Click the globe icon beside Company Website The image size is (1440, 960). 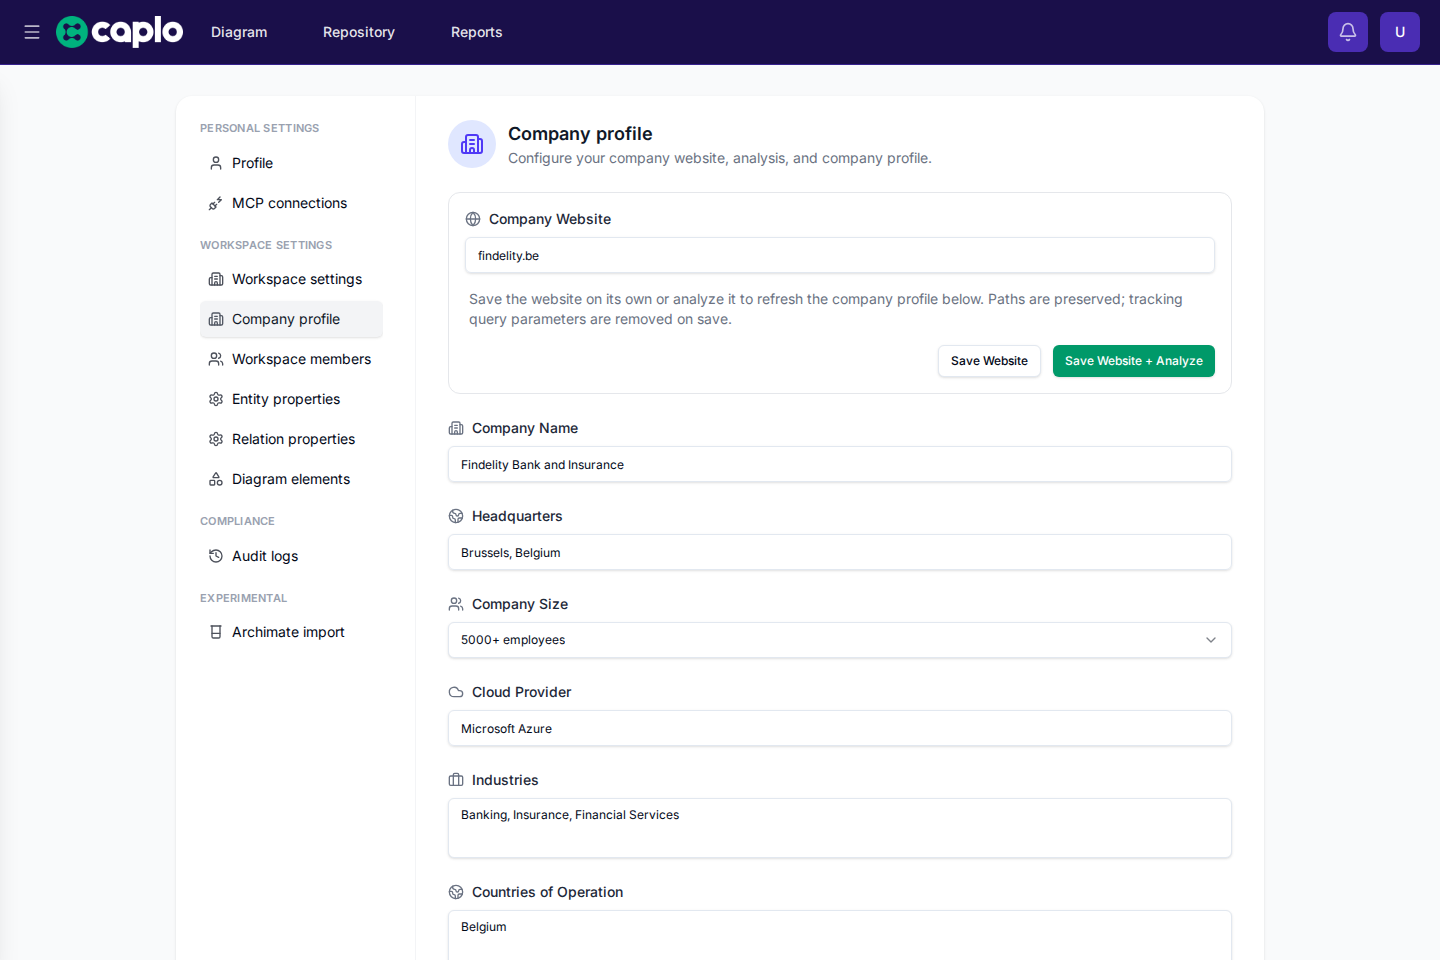(x=473, y=219)
